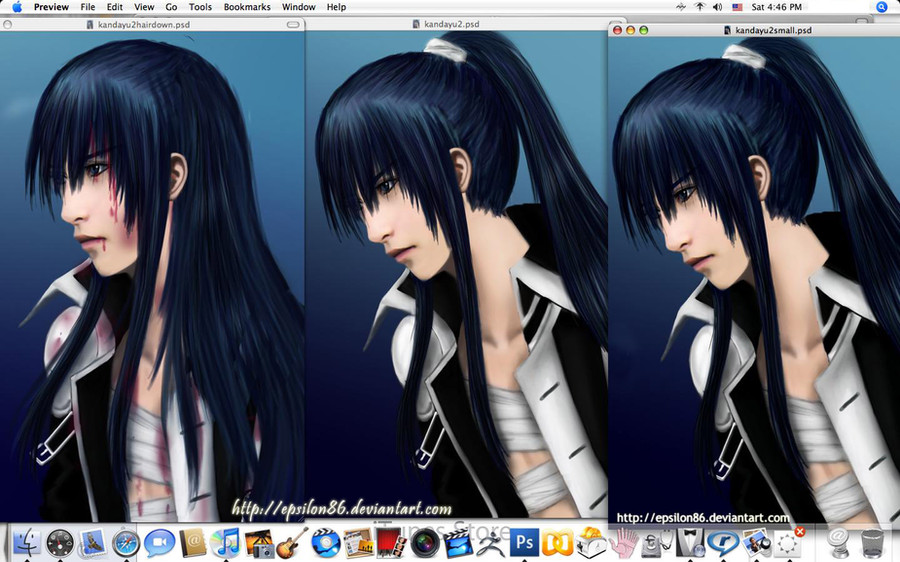Click the kandayu2small.psd title document icon

(x=728, y=30)
